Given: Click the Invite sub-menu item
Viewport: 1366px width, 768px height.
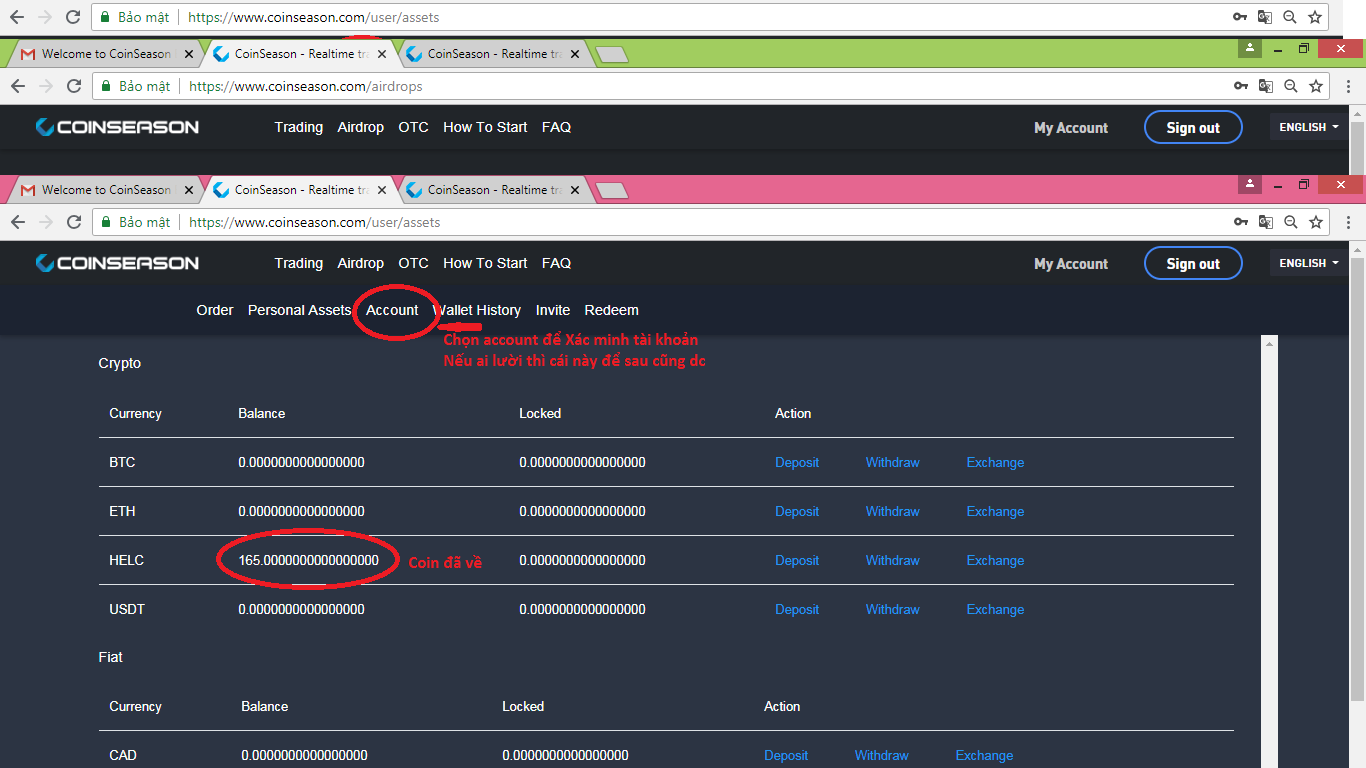Looking at the screenshot, I should 552,310.
